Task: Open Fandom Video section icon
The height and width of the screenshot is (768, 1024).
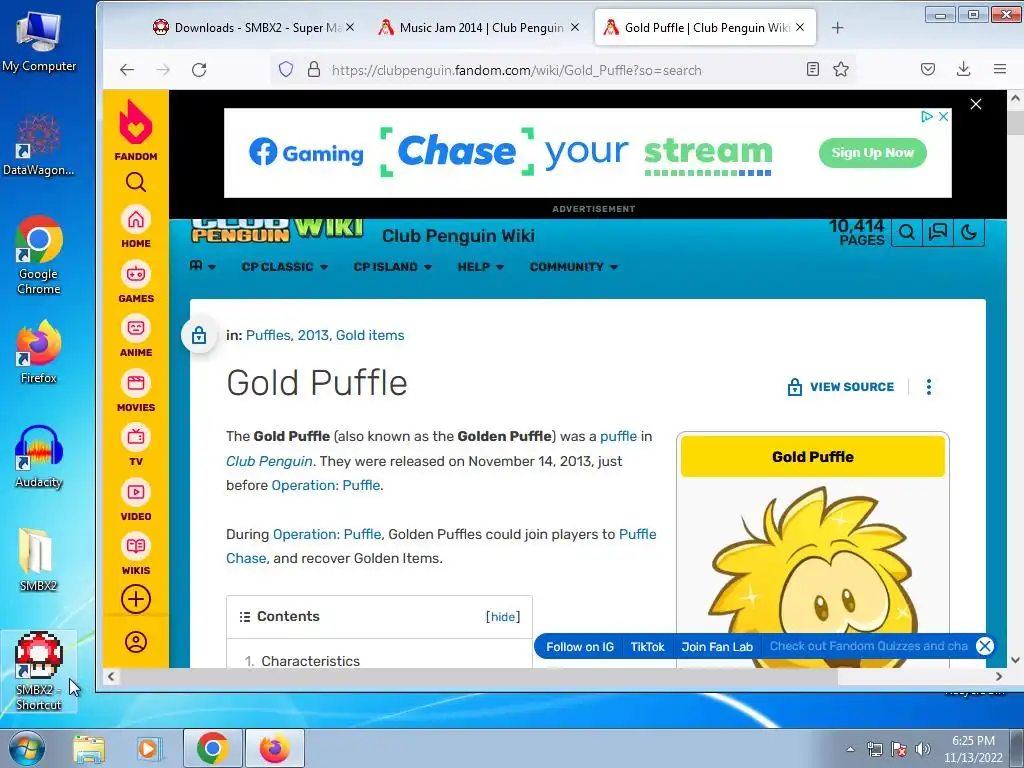Action: point(136,492)
